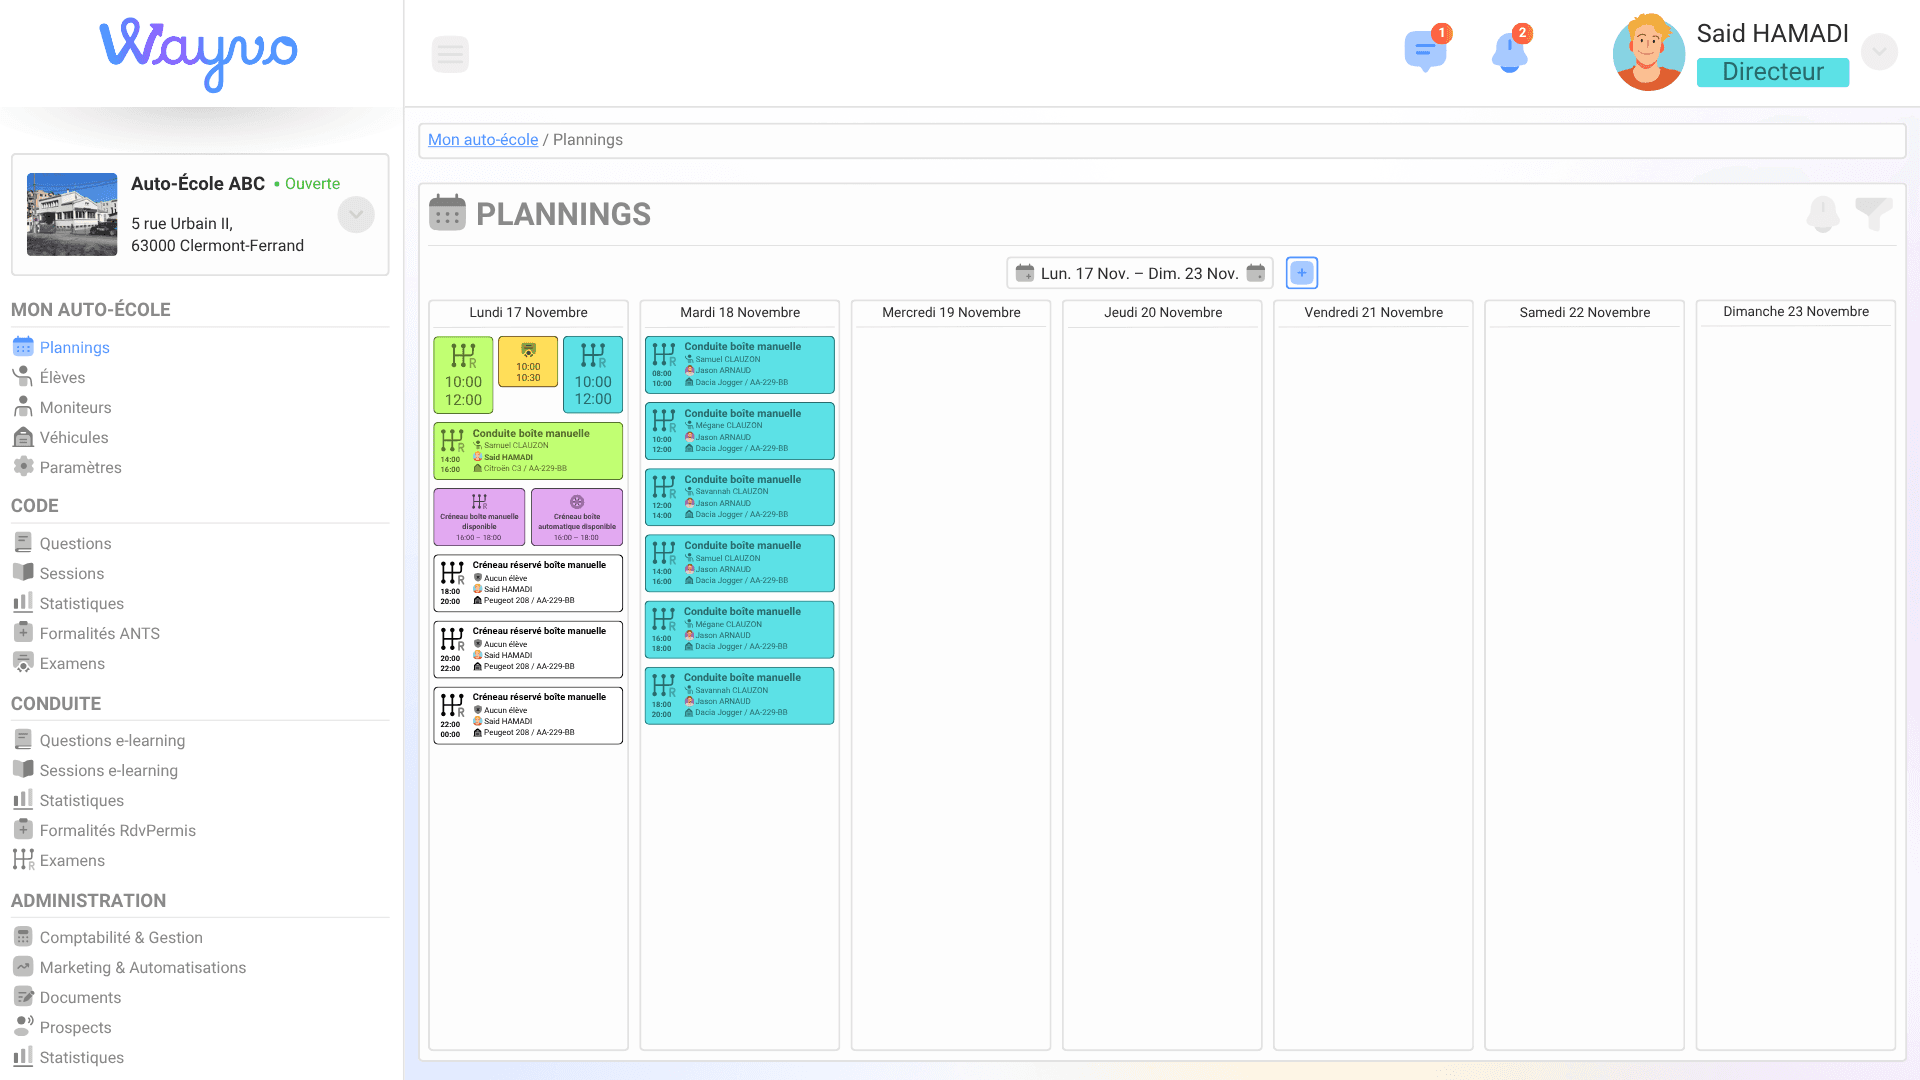Click the Mon auto-école breadcrumb link

pos(482,140)
